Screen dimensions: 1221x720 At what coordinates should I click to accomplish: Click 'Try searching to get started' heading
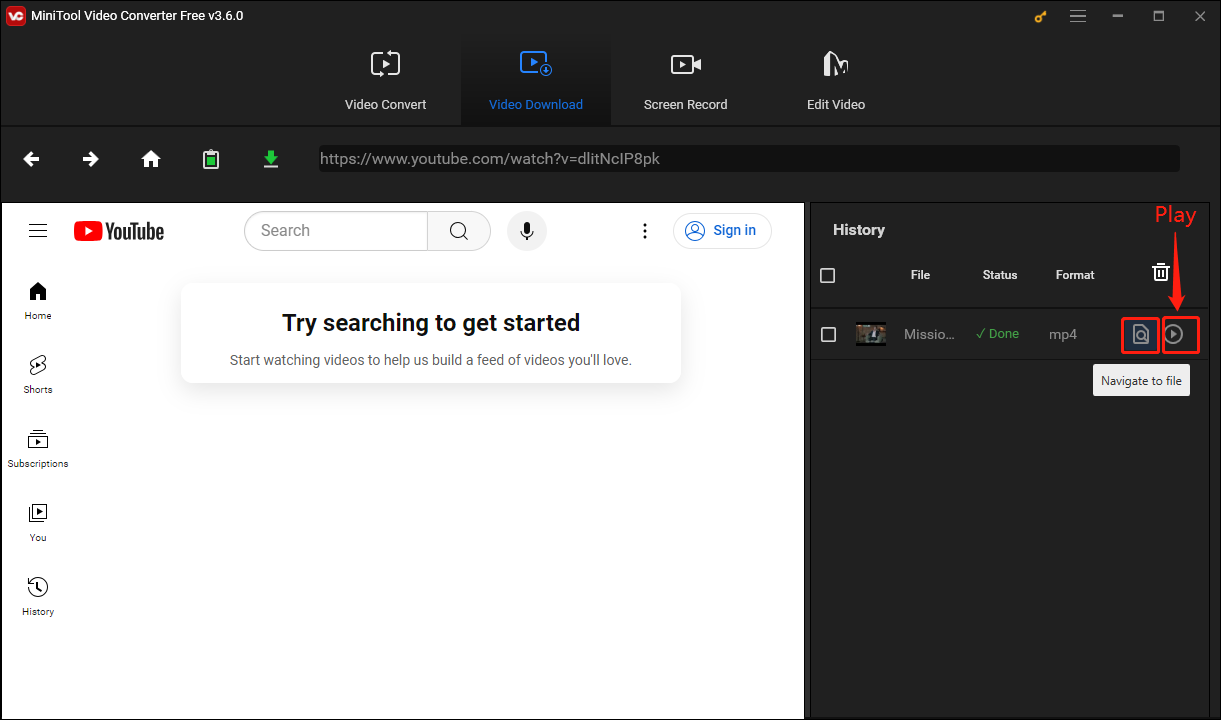coord(431,323)
